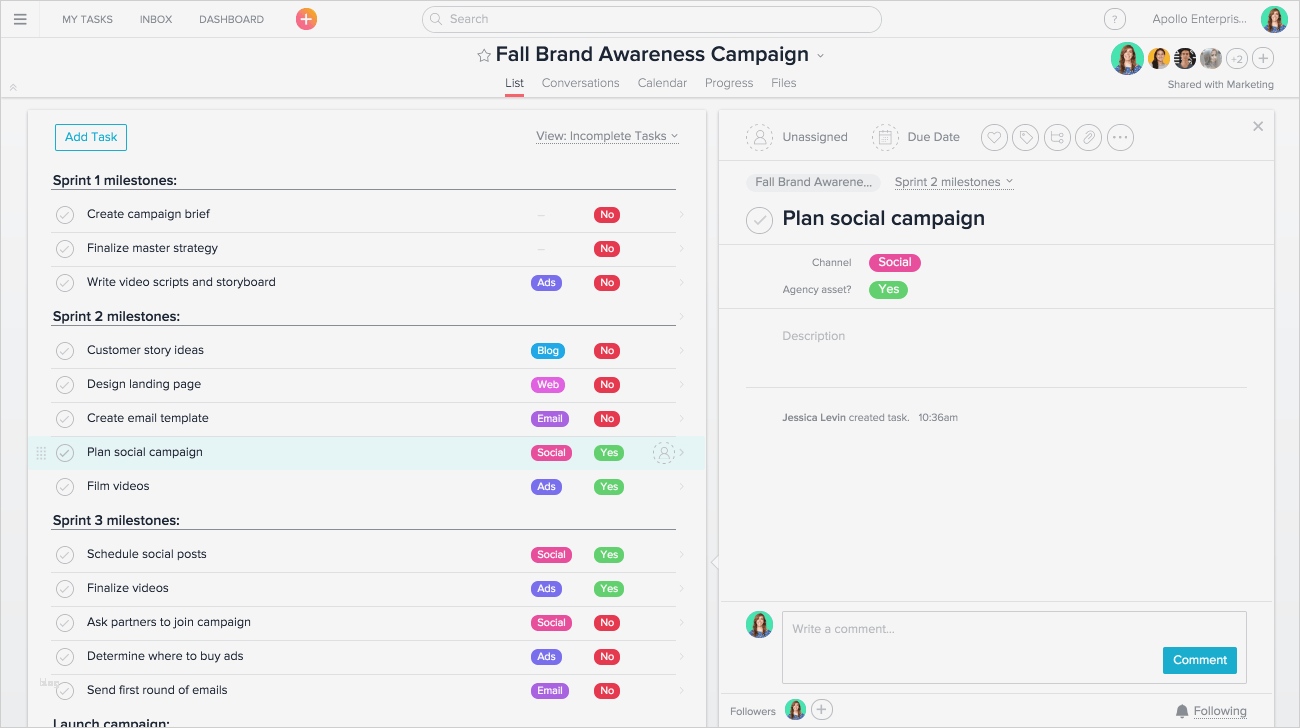The width and height of the screenshot is (1300, 728).
Task: Open the hamburger sidebar menu
Action: [x=20, y=19]
